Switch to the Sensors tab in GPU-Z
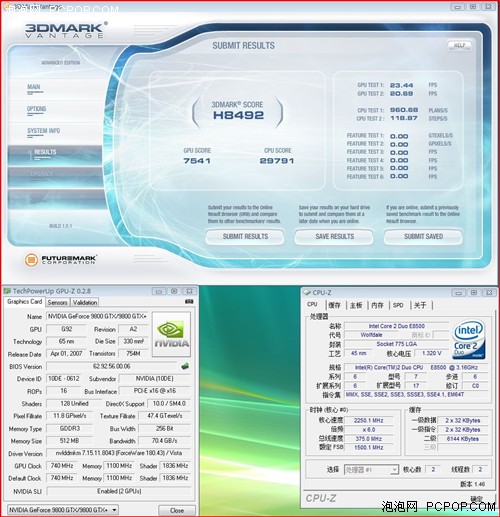 (x=57, y=302)
